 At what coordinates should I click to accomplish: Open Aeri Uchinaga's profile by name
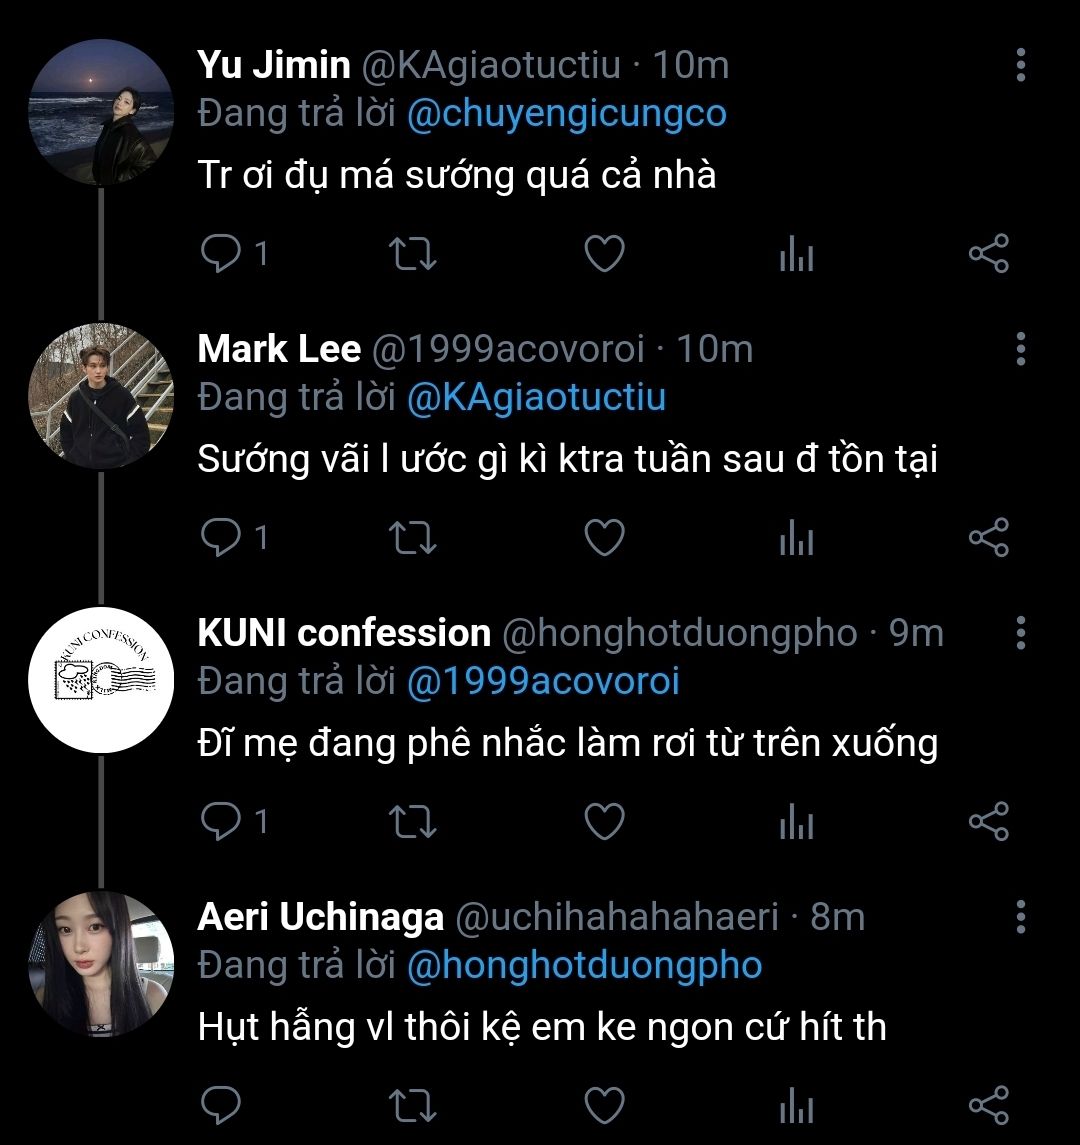pos(320,917)
